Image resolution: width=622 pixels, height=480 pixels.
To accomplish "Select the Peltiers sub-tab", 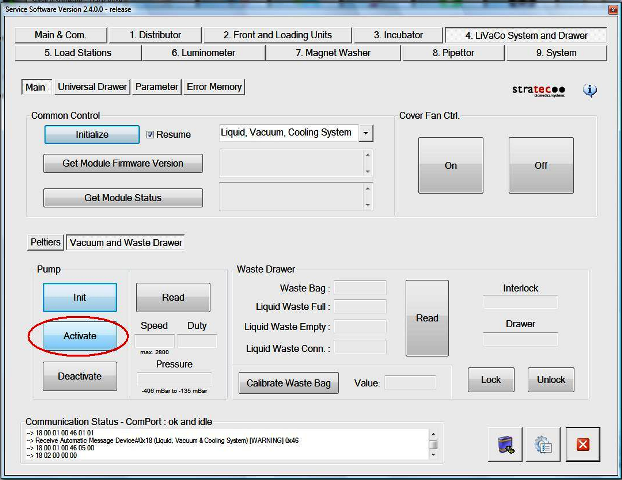I will tap(45, 242).
